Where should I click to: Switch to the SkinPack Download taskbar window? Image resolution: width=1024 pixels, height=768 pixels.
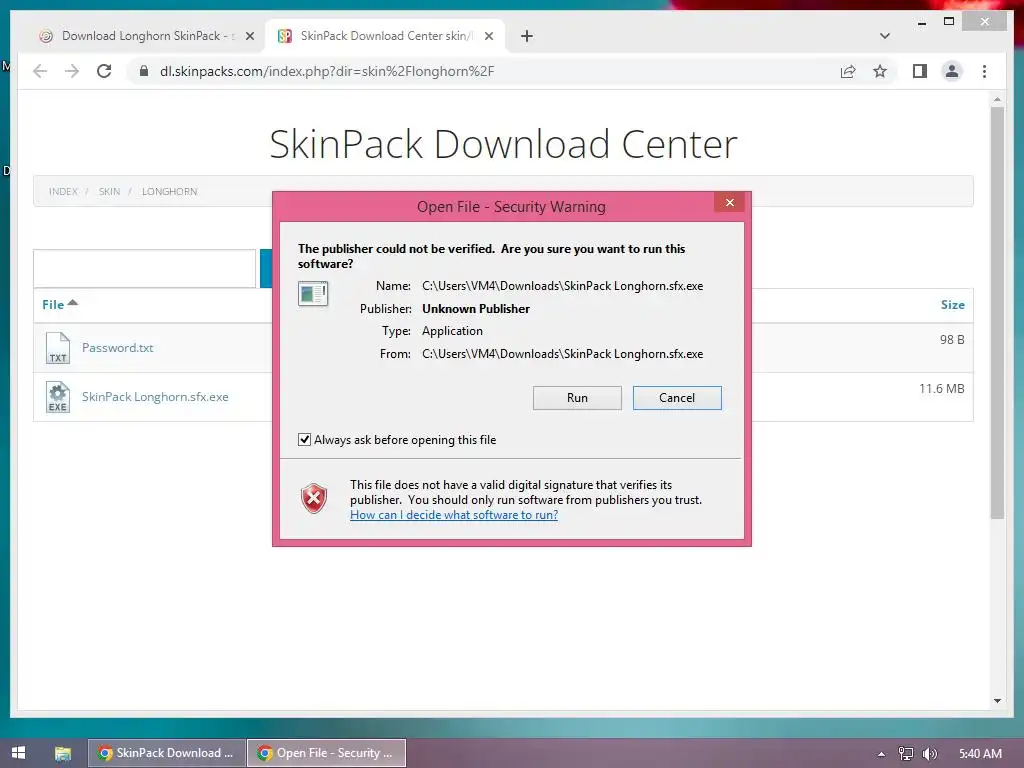167,753
